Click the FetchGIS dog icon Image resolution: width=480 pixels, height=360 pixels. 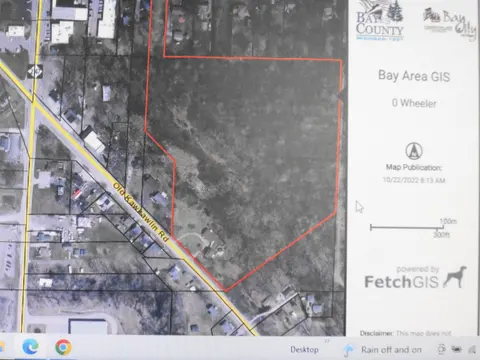[x=455, y=277]
